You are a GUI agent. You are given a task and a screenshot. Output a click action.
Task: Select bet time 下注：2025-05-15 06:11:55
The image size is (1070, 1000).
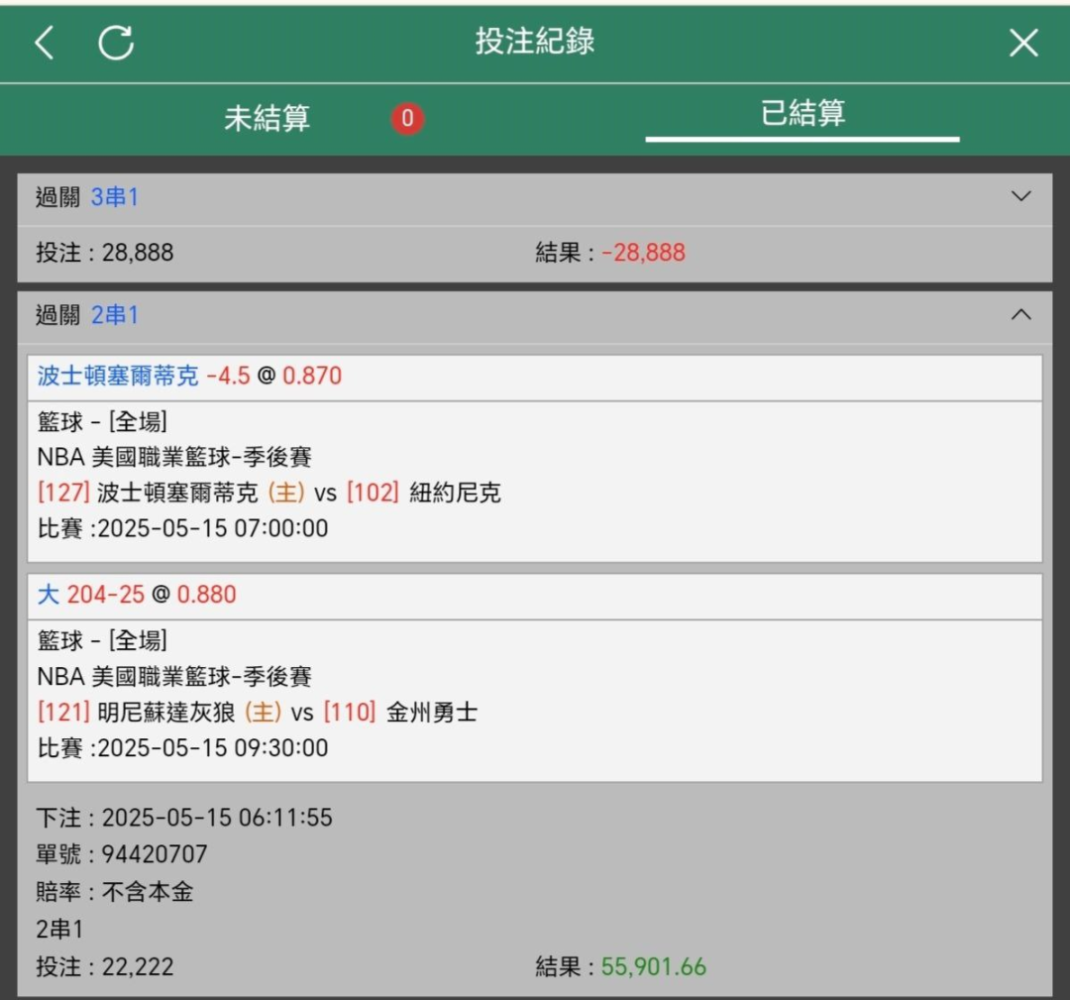pyautogui.click(x=184, y=818)
